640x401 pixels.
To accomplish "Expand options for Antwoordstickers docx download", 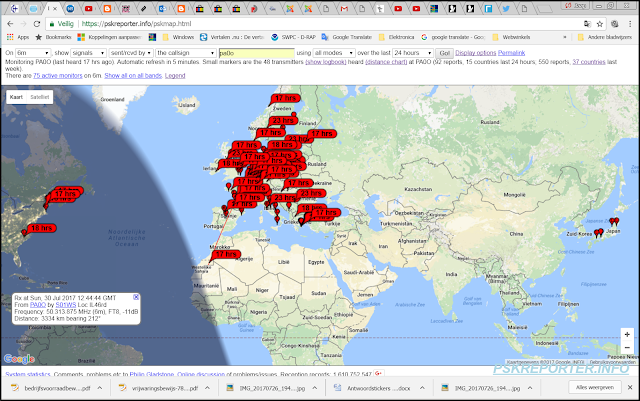I will click(422, 388).
